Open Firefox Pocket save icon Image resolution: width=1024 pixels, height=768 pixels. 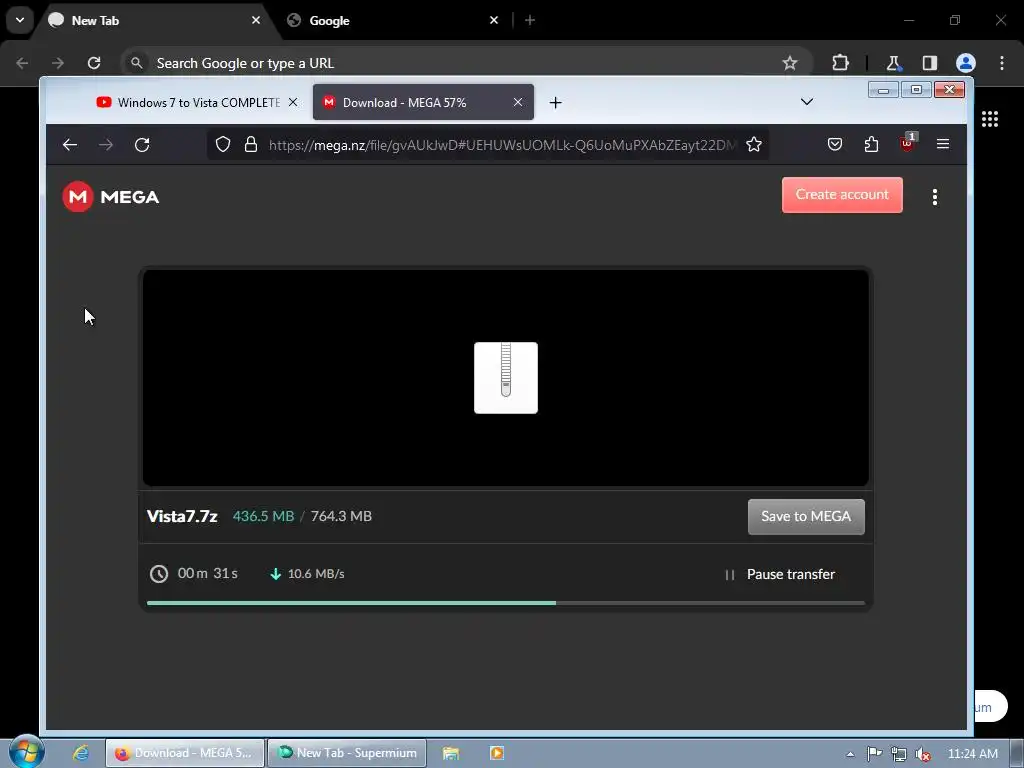coord(835,144)
